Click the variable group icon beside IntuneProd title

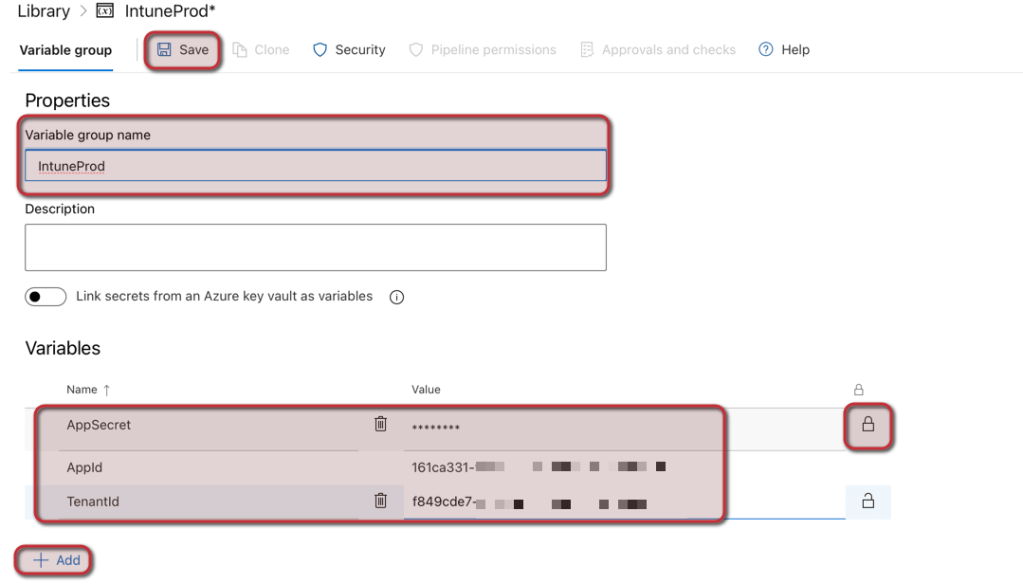coord(105,11)
